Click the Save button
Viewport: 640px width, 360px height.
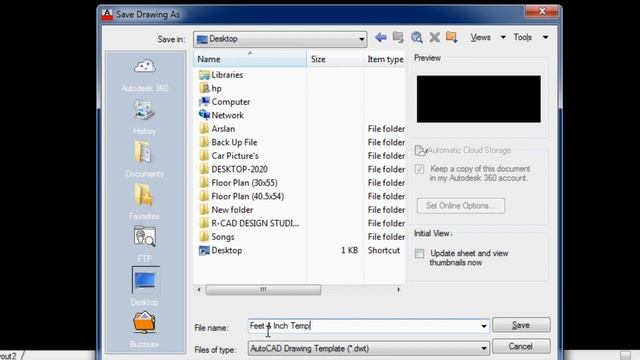[x=521, y=325]
